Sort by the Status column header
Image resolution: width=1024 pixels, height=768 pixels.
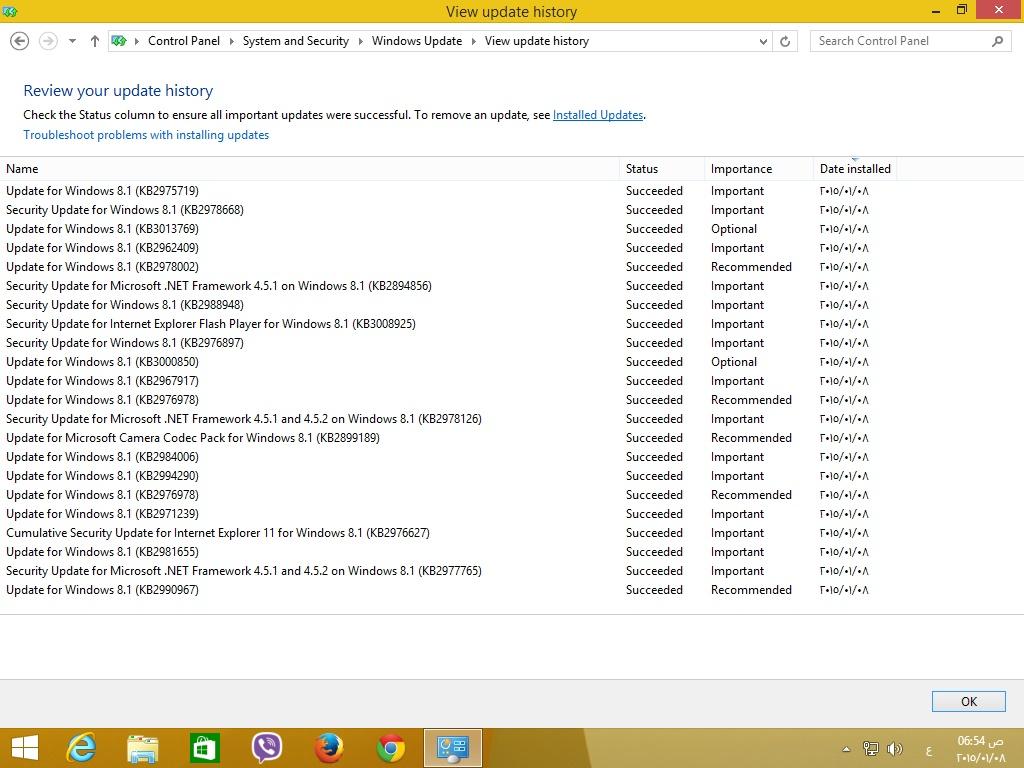pos(662,168)
